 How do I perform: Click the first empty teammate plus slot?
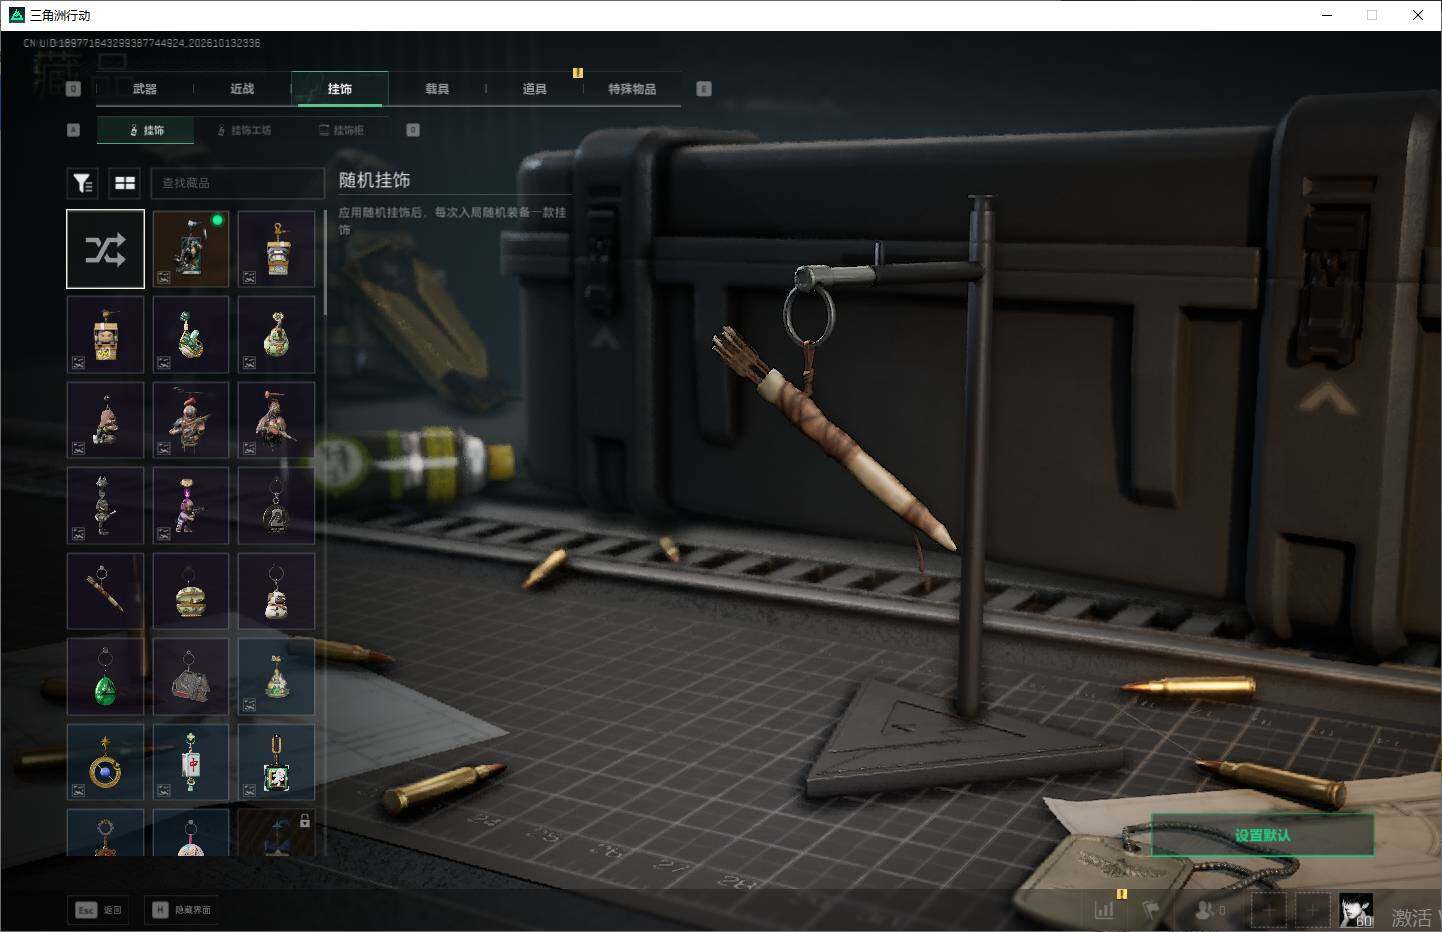coord(1268,910)
